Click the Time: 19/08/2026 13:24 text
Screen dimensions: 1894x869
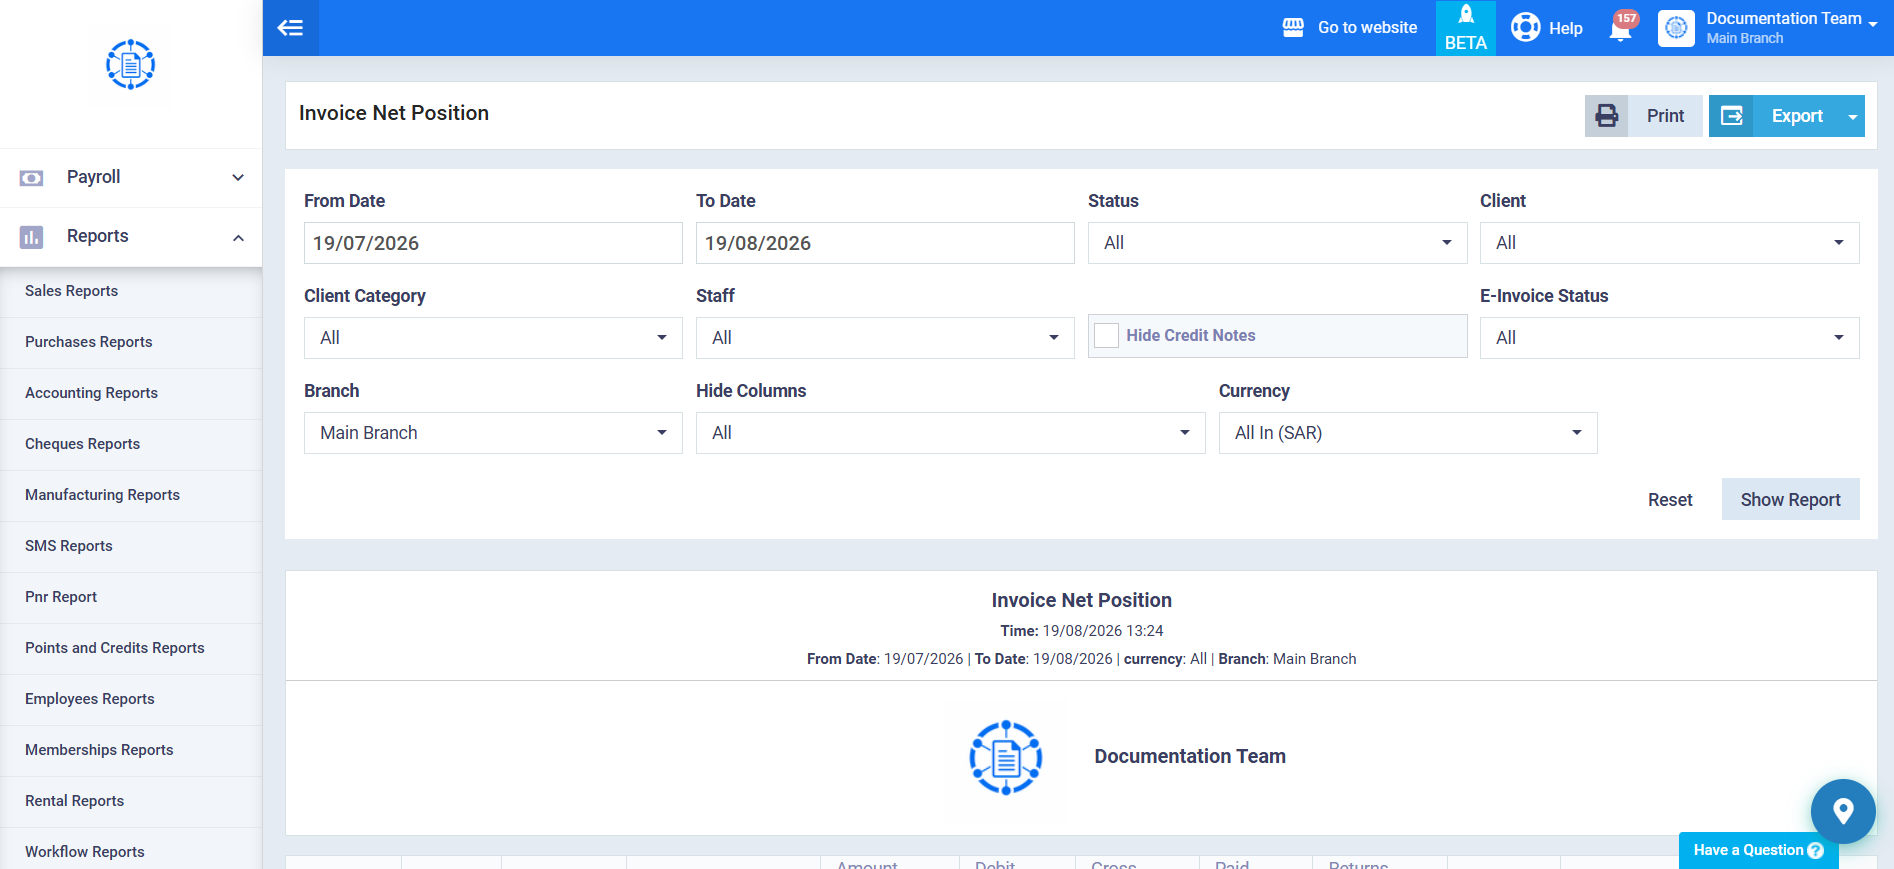coord(1081,631)
